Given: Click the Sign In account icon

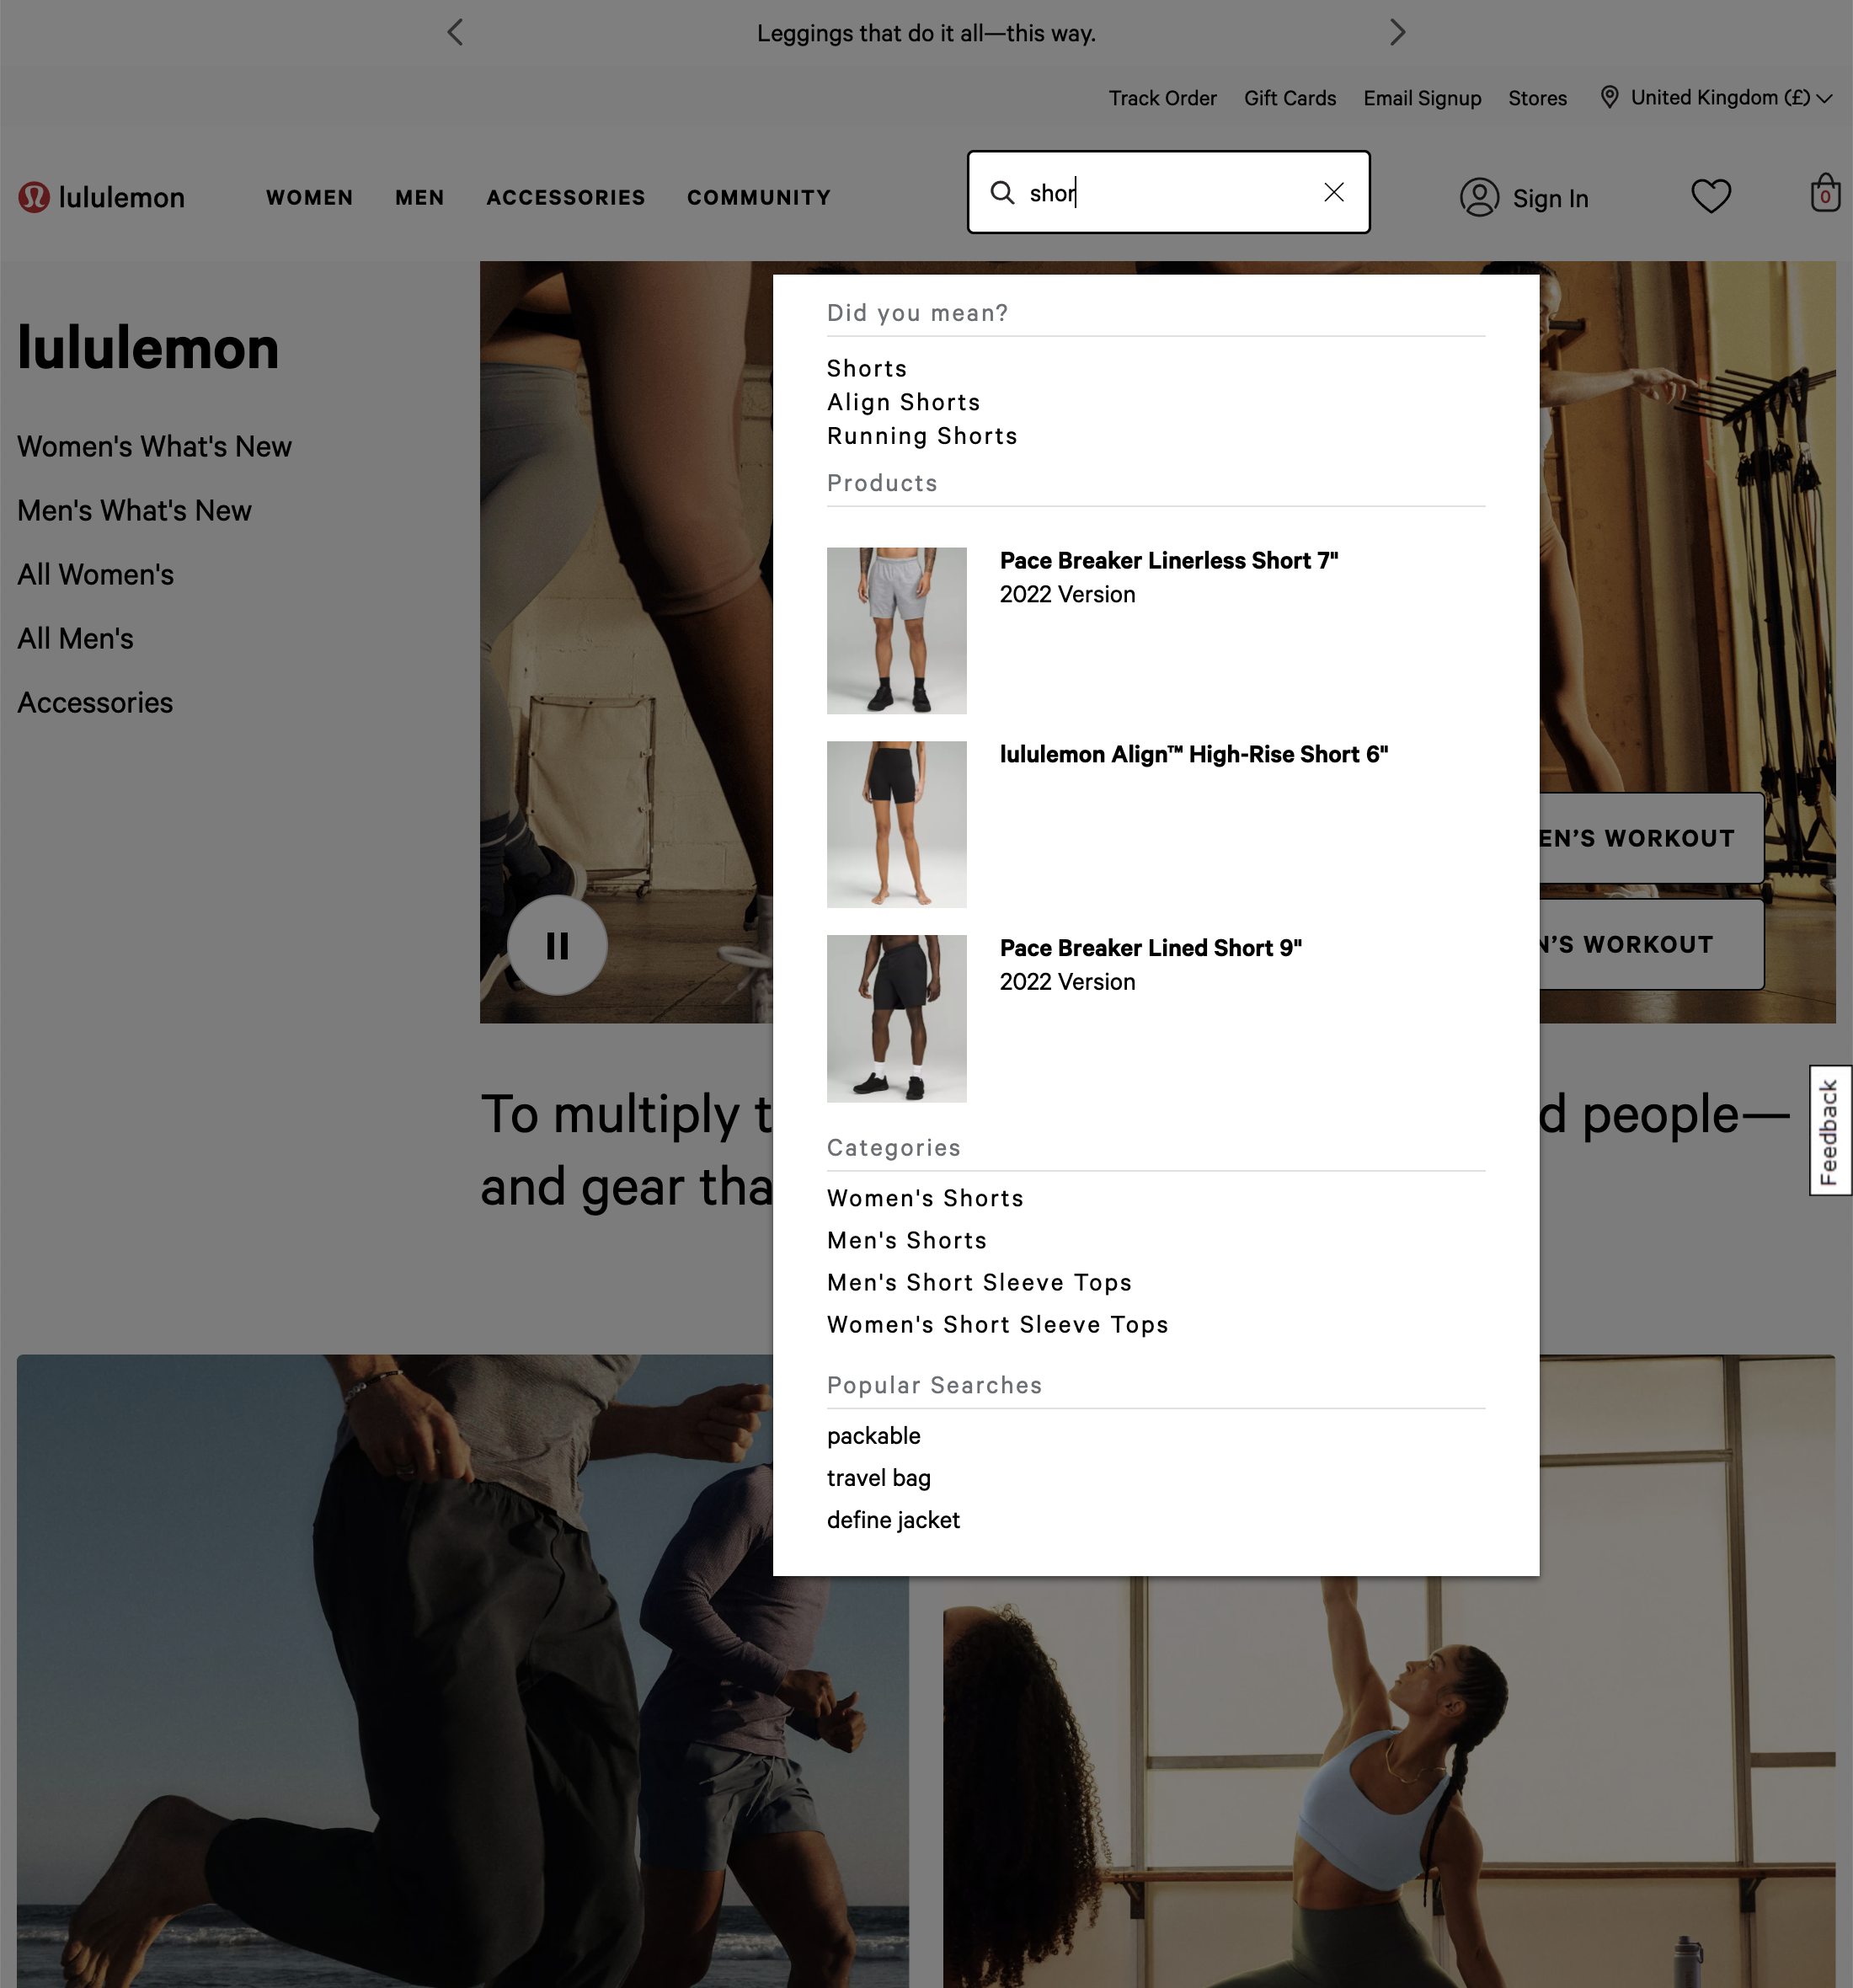Looking at the screenshot, I should (x=1480, y=198).
